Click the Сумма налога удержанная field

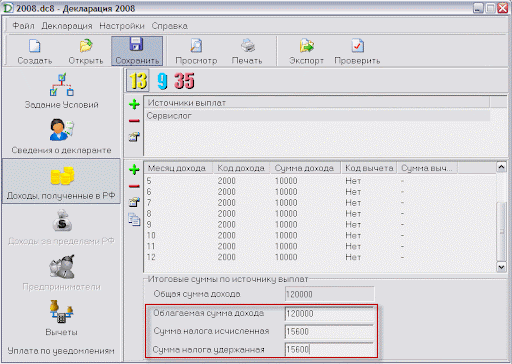pyautogui.click(x=329, y=350)
